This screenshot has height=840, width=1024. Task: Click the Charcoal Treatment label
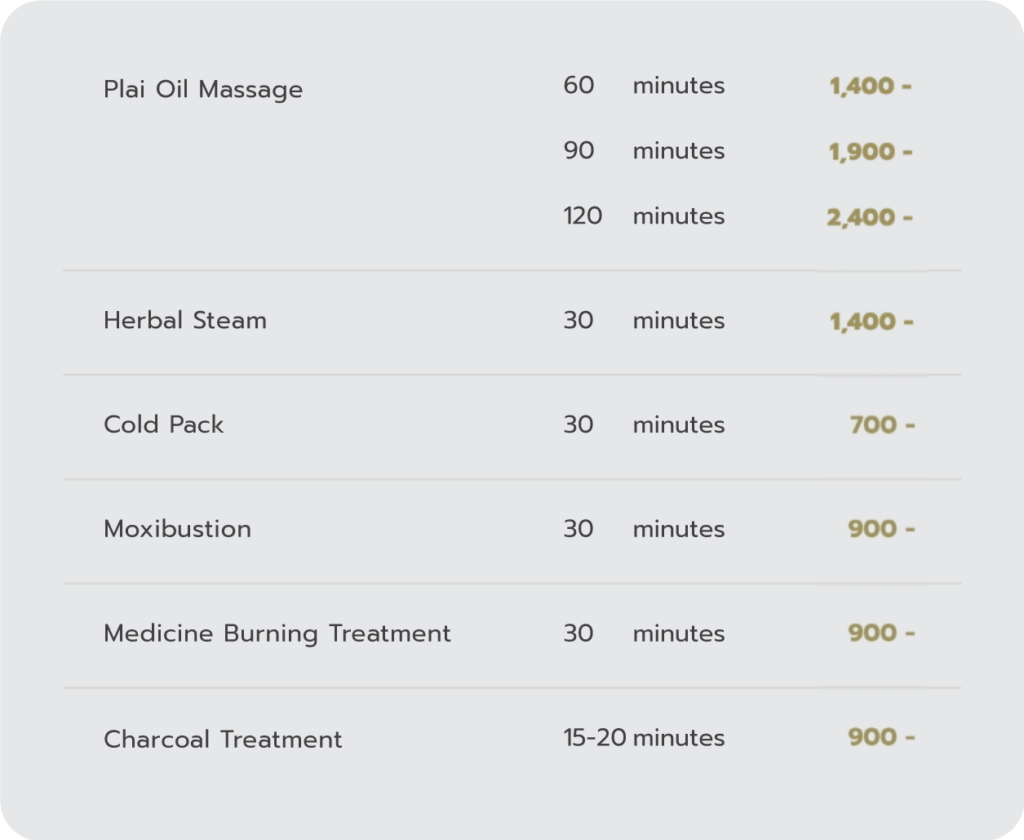(223, 739)
